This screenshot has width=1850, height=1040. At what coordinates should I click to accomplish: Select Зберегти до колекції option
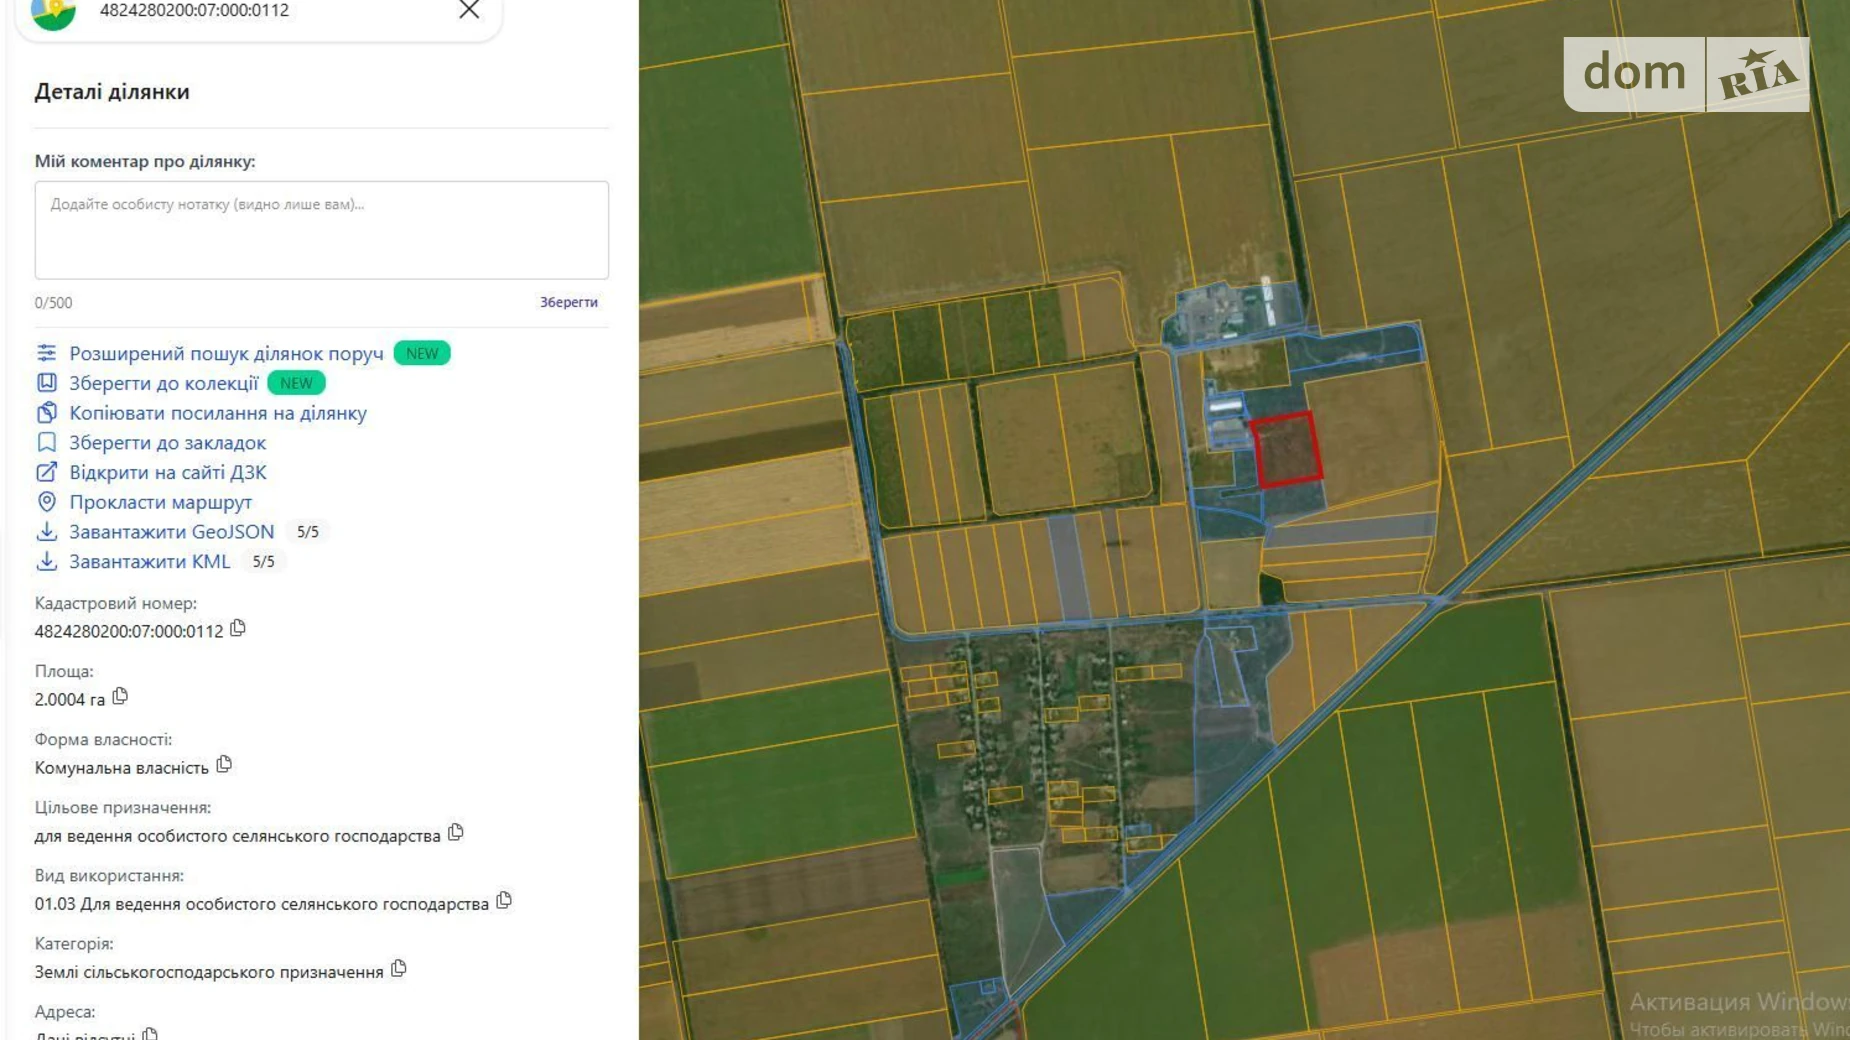coord(163,384)
